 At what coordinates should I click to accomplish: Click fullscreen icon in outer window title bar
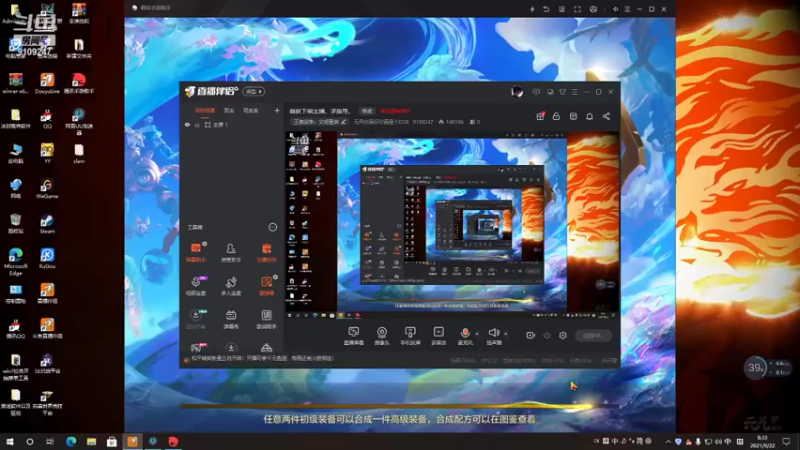[x=577, y=9]
